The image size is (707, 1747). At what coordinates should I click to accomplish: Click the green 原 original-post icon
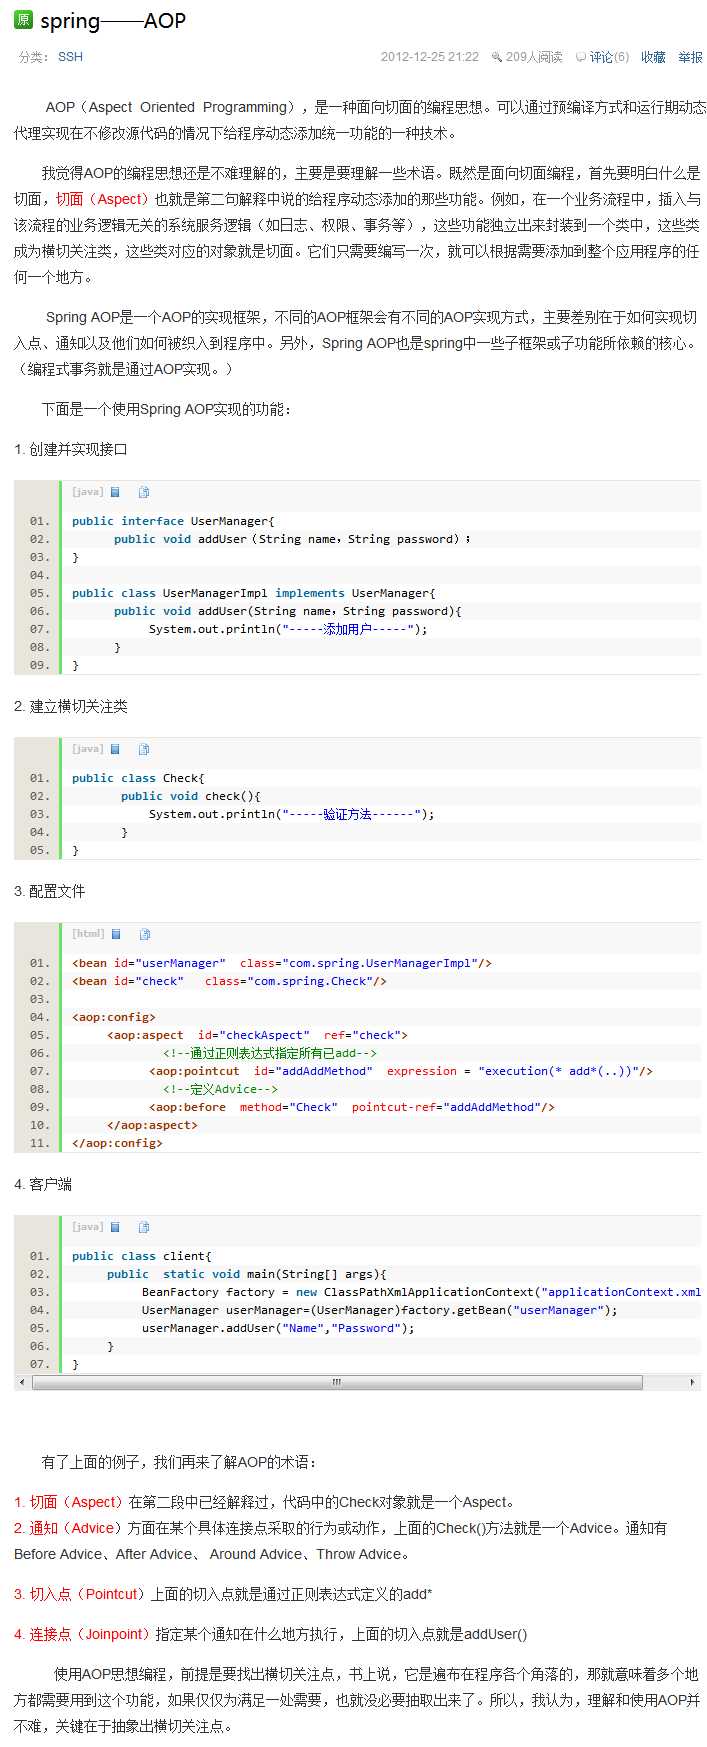23,20
